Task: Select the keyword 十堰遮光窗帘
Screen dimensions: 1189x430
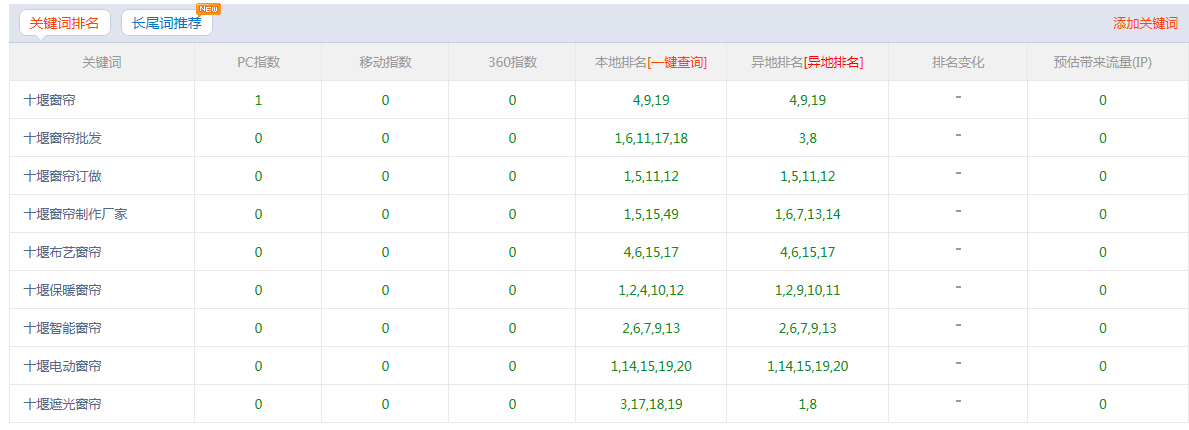Action: point(62,404)
